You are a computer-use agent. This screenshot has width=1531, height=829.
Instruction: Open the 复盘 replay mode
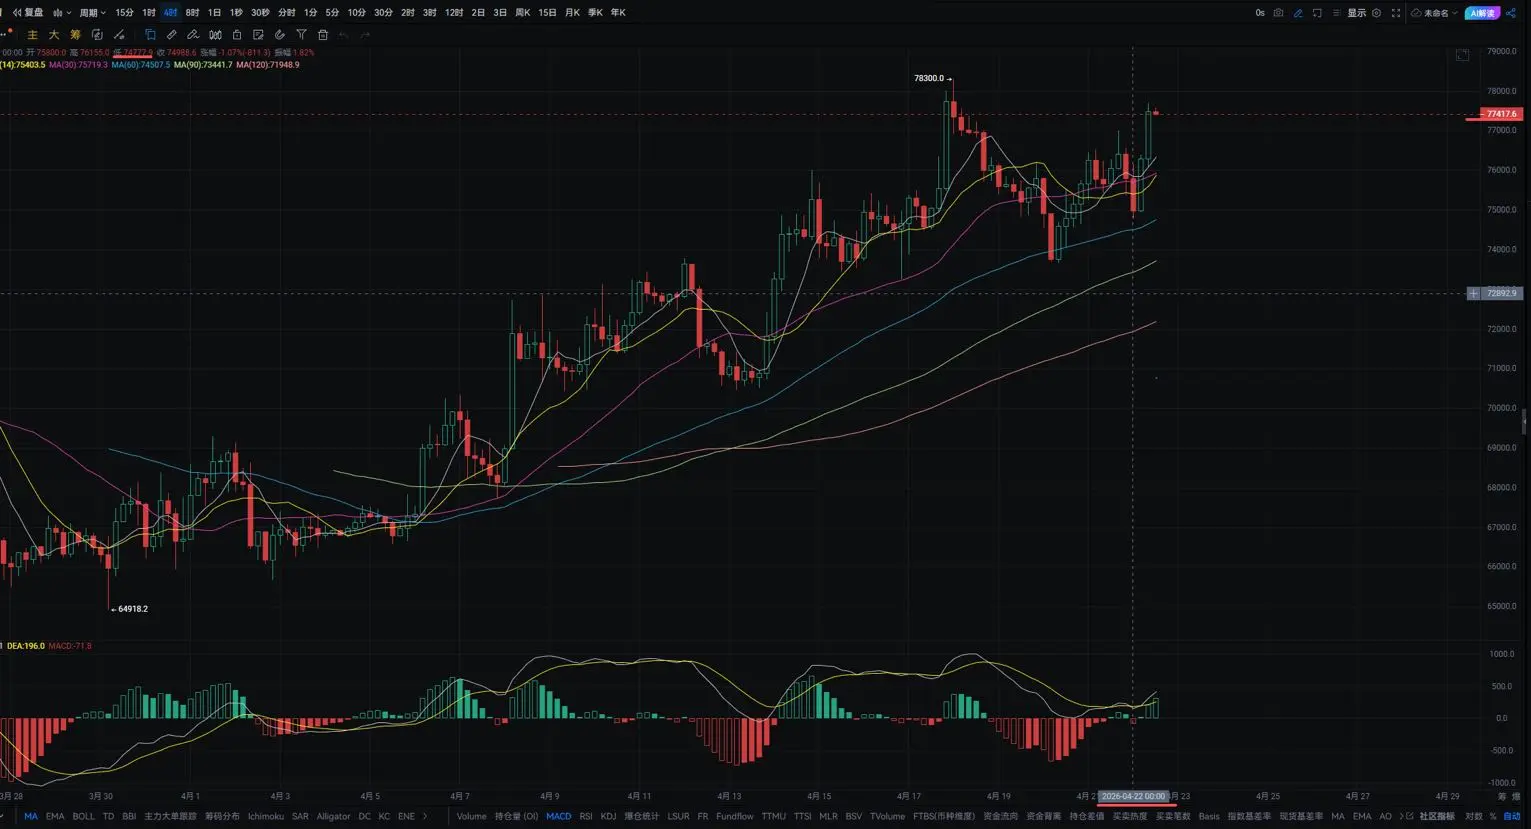click(x=28, y=13)
